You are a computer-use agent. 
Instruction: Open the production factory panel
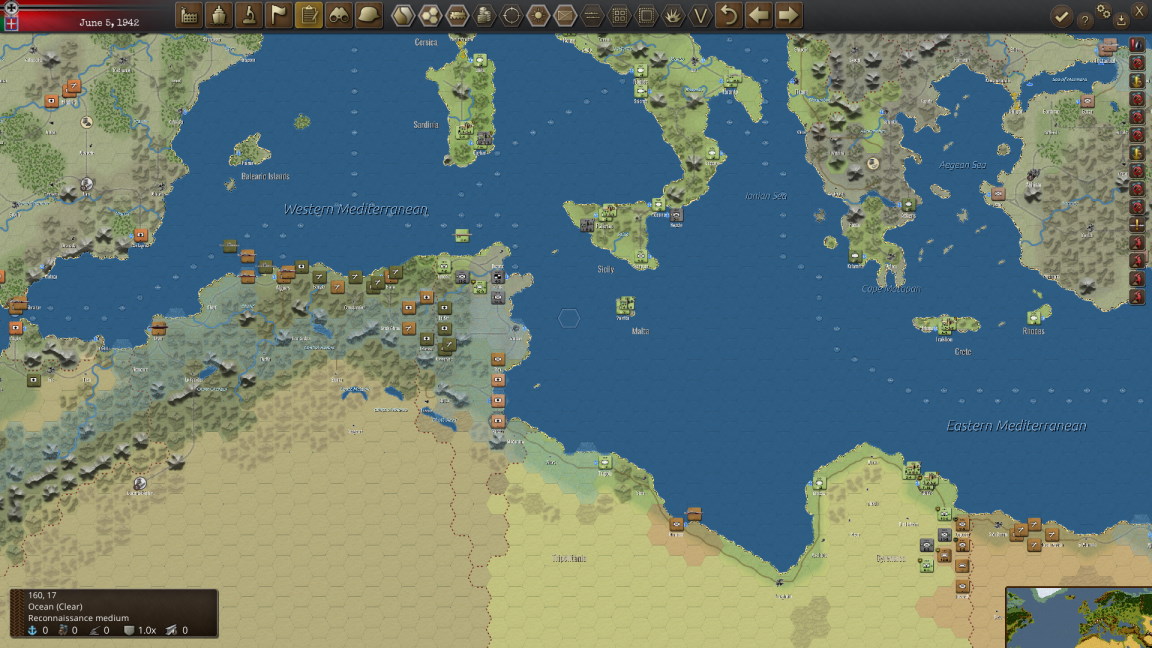pos(189,15)
